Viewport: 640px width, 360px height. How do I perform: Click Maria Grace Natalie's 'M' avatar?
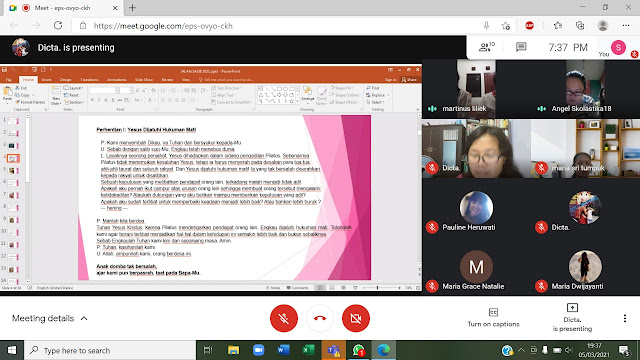(x=476, y=267)
